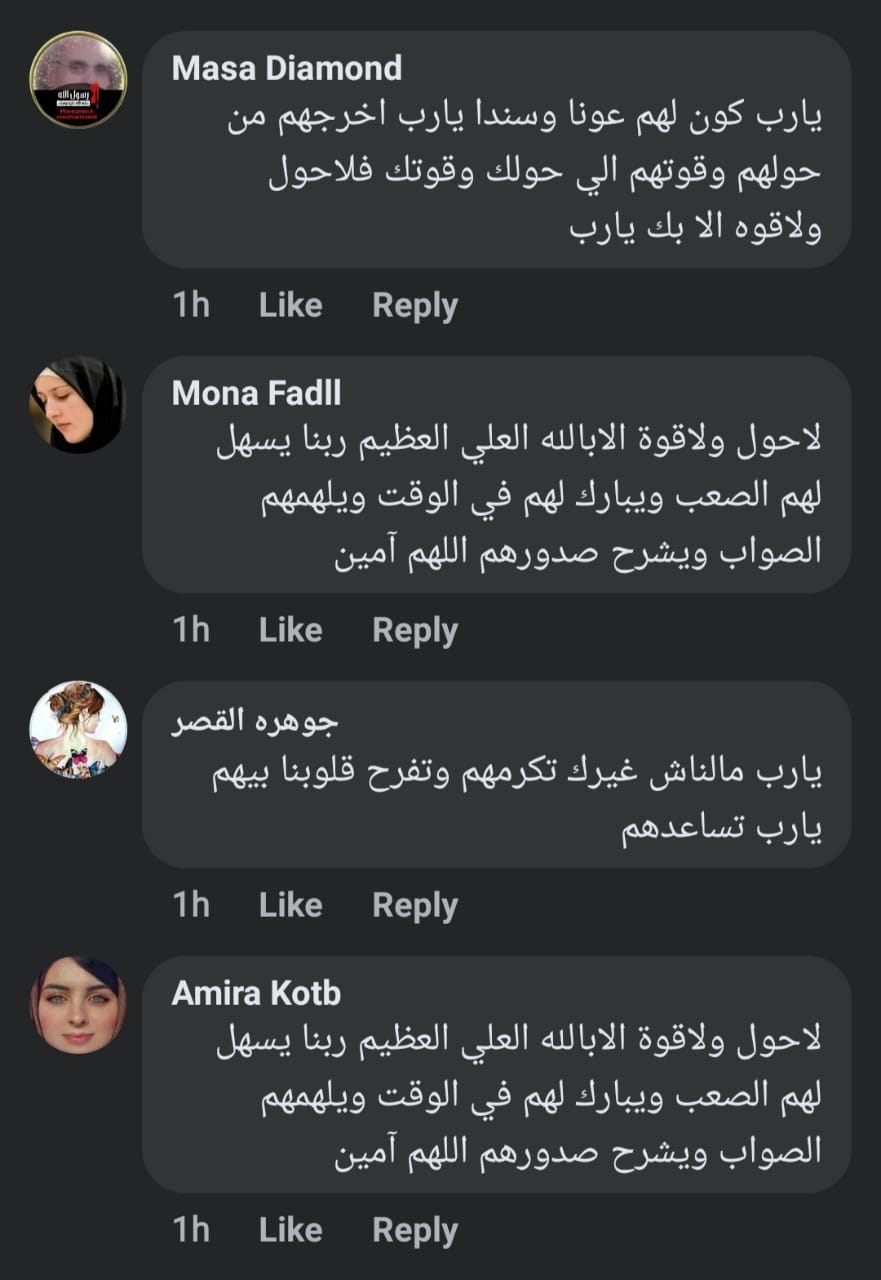Screen dimensions: 881x1280
Task: Open Masa Diamond's profile picture
Action: [78, 79]
